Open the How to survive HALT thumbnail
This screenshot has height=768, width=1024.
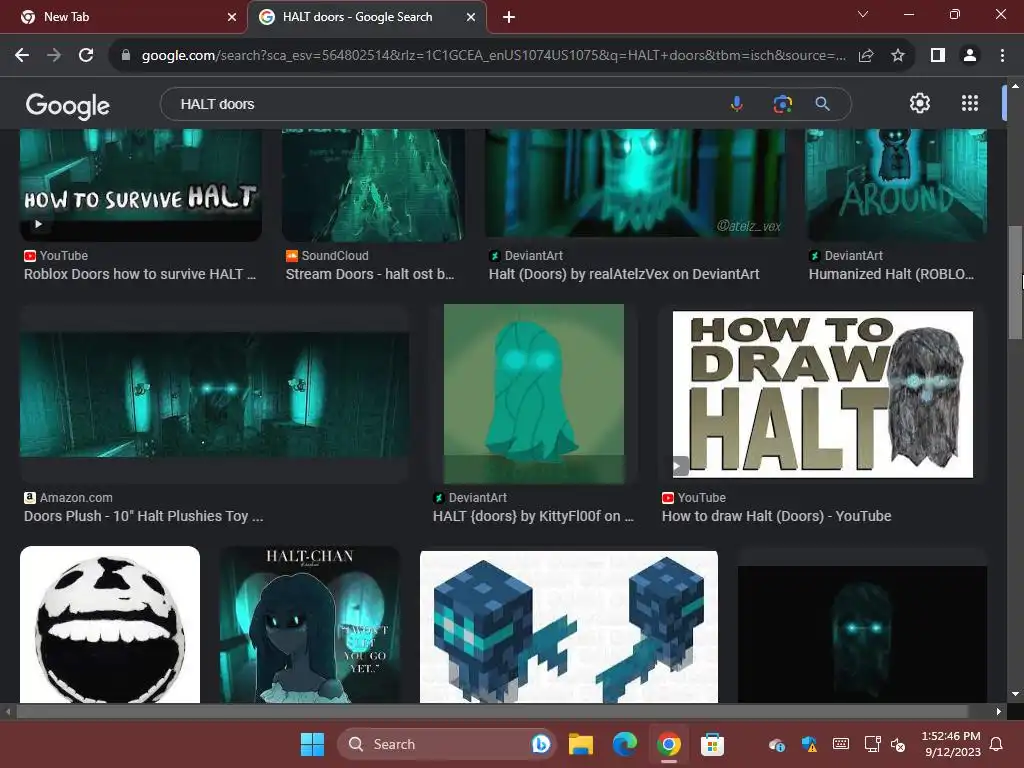point(140,184)
